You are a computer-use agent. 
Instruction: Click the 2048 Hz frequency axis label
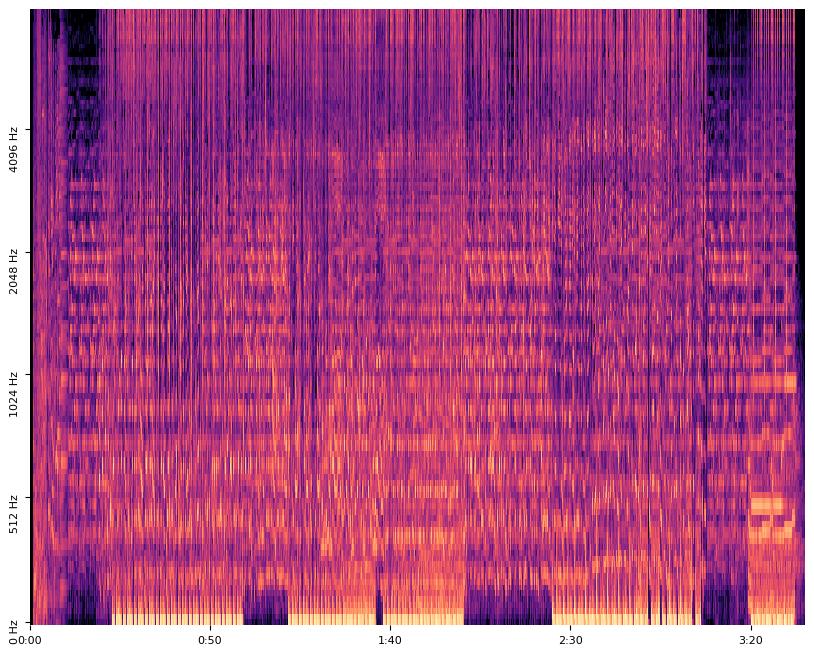pyautogui.click(x=13, y=271)
